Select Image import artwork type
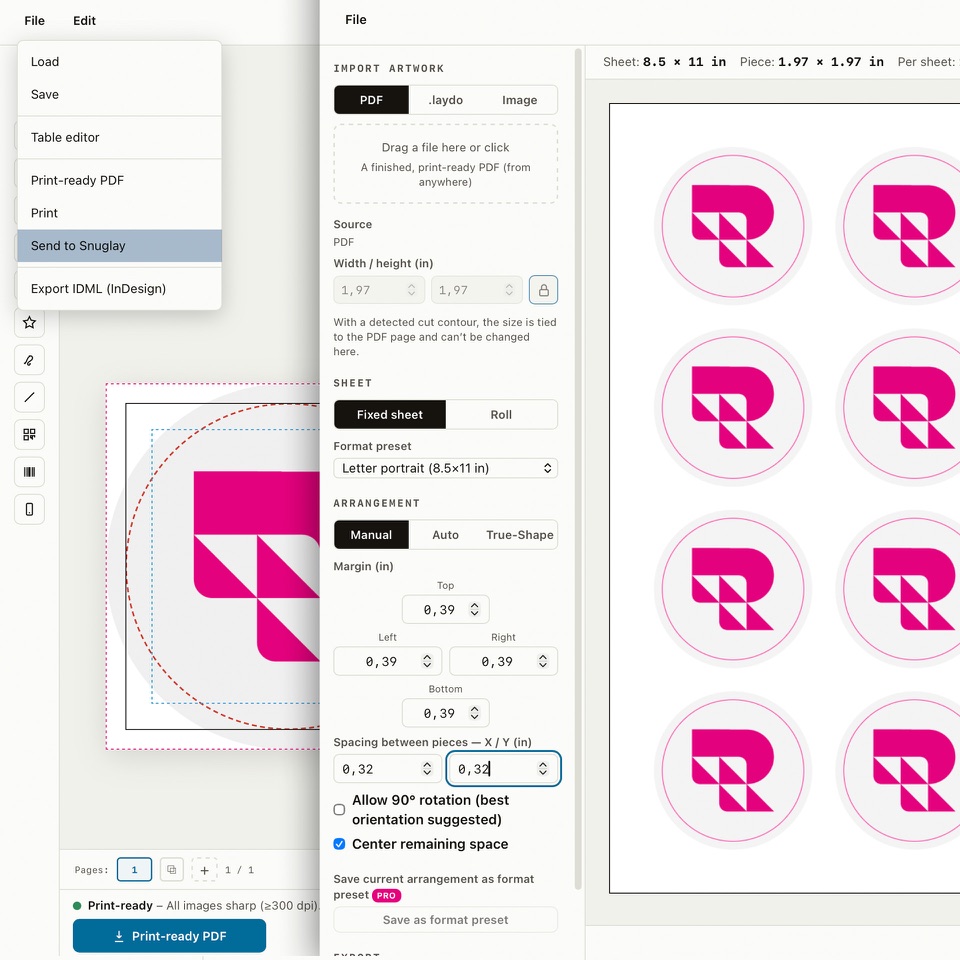Viewport: 960px width, 960px height. [520, 100]
